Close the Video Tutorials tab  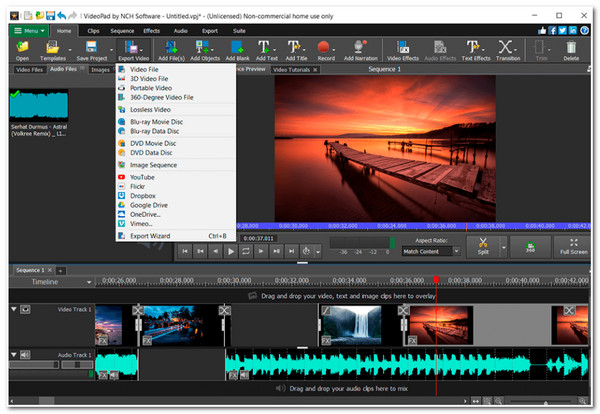[x=315, y=70]
